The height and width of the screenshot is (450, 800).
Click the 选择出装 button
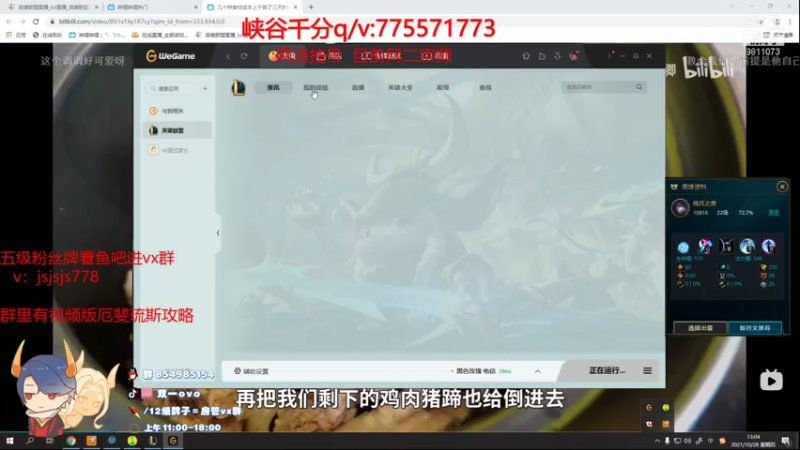click(701, 328)
